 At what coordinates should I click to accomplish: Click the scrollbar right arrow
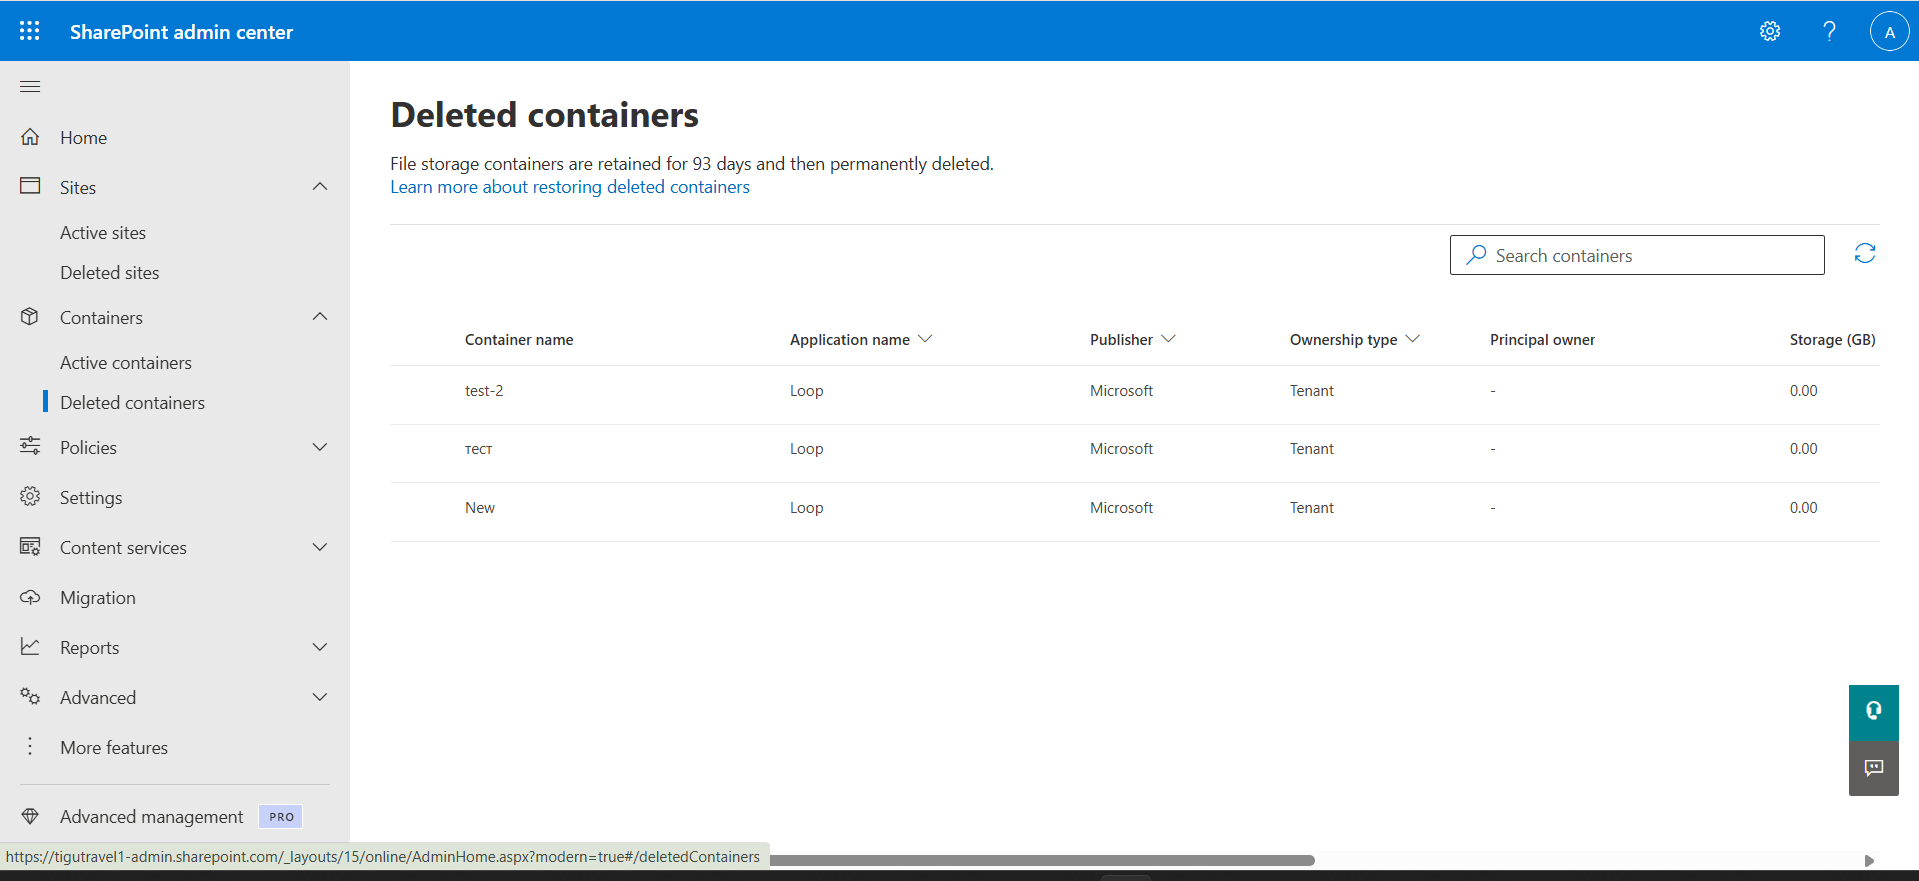point(1868,860)
